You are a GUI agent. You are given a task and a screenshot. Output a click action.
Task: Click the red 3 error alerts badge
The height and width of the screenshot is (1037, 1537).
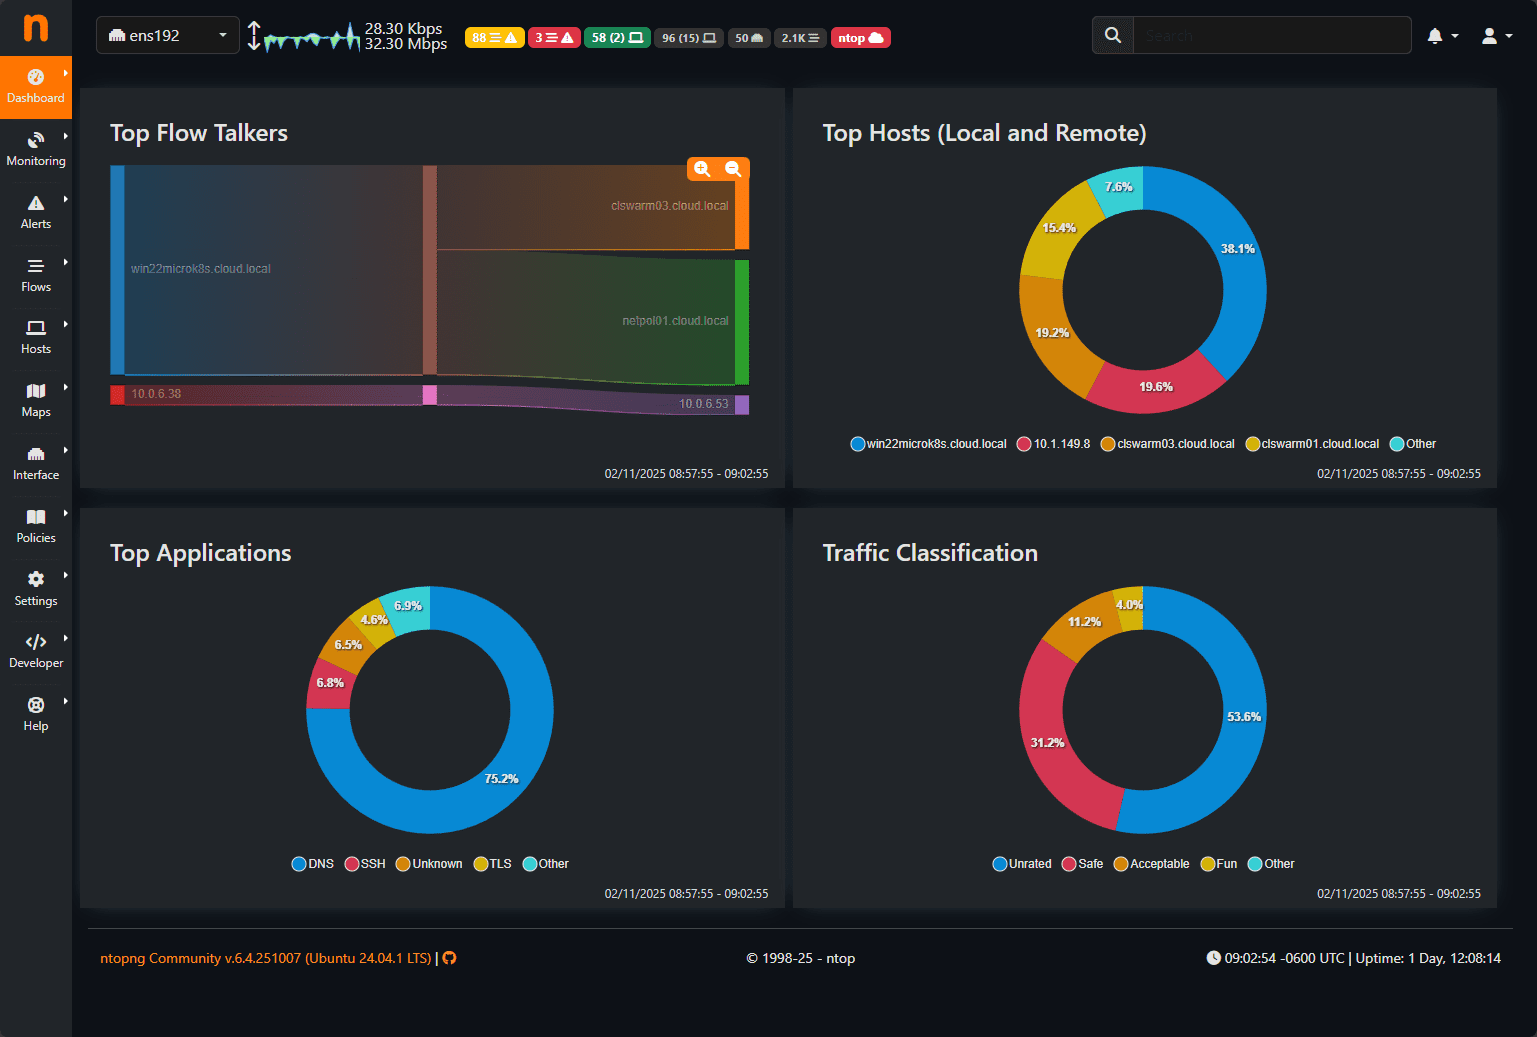(x=554, y=37)
